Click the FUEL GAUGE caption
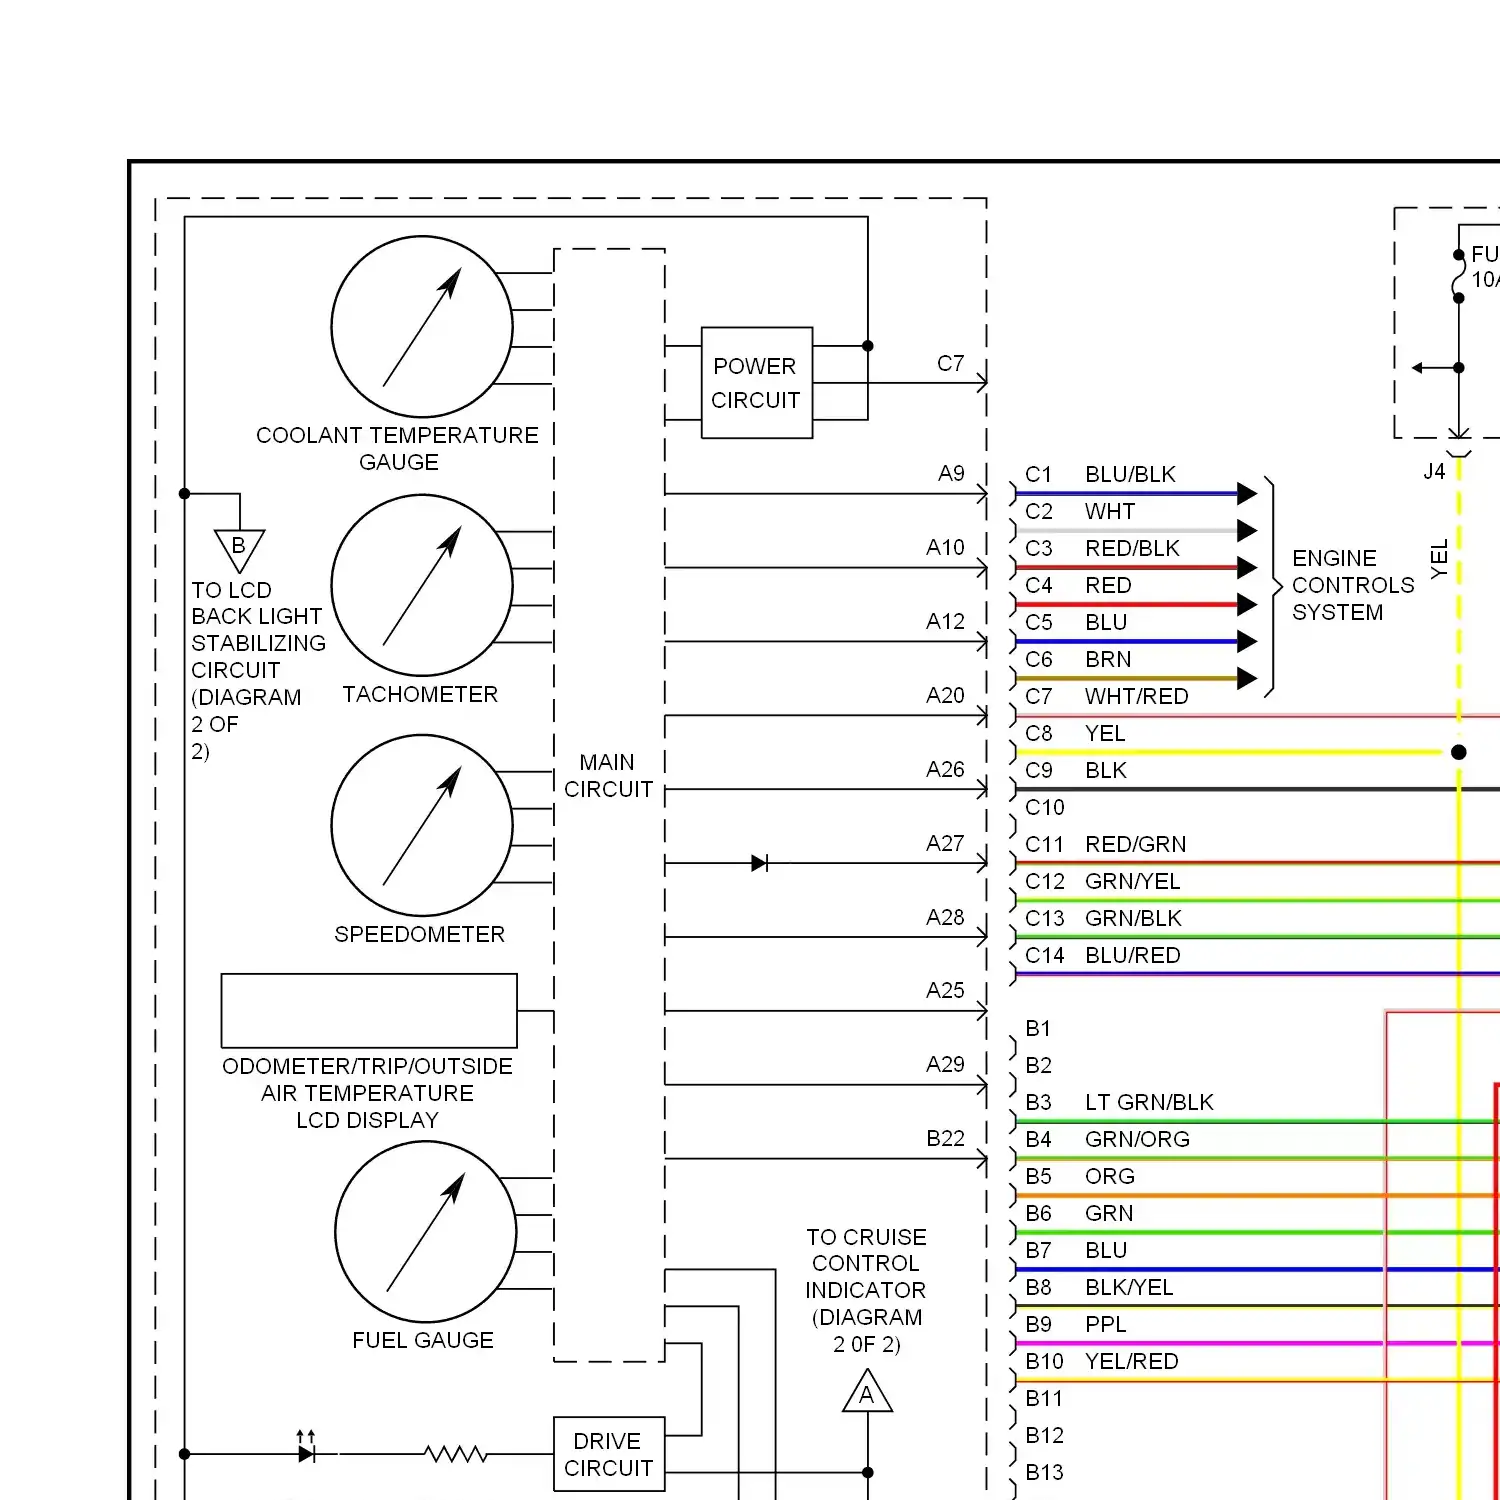 [422, 1340]
